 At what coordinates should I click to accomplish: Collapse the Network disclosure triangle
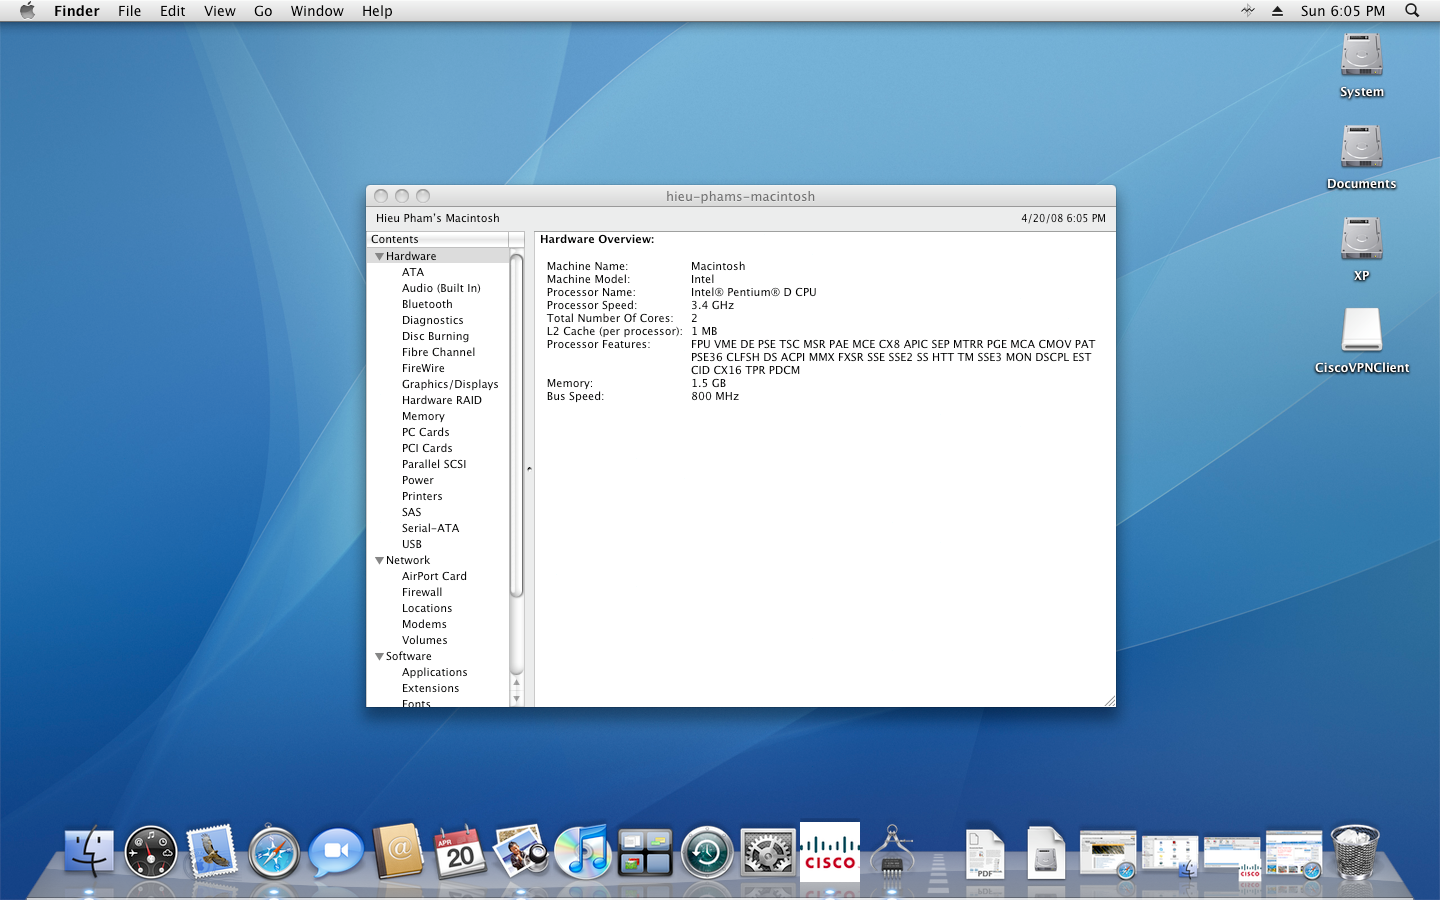[380, 560]
